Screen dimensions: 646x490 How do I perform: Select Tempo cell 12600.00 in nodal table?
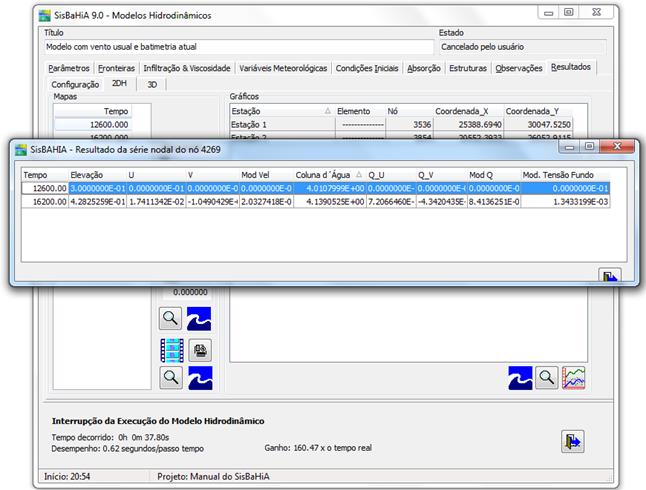click(45, 188)
